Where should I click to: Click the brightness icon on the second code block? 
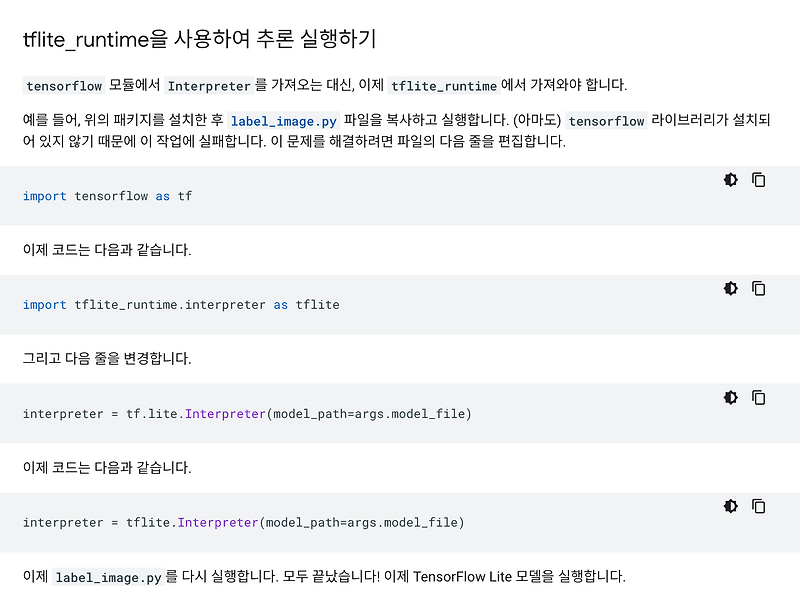[x=731, y=288]
